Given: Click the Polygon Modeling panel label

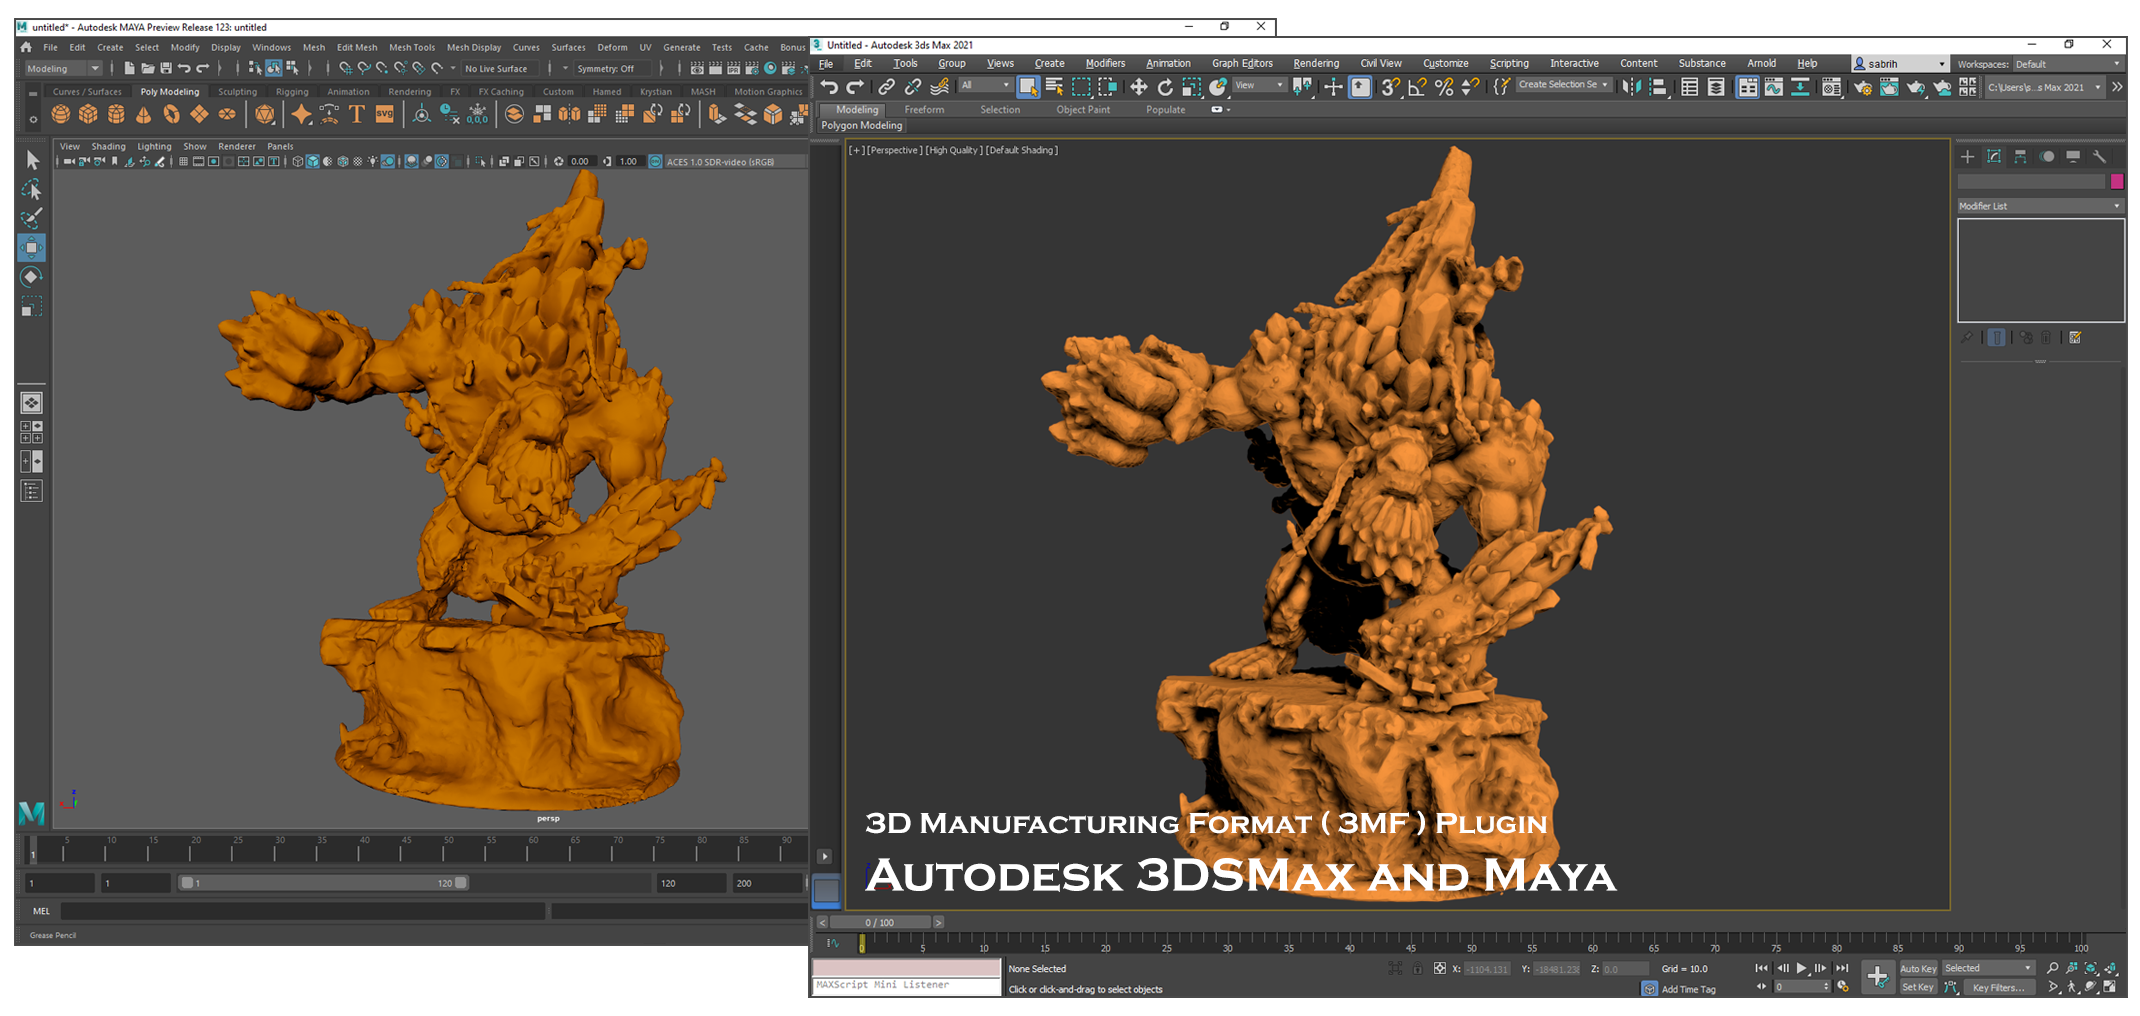Looking at the screenshot, I should point(862,126).
